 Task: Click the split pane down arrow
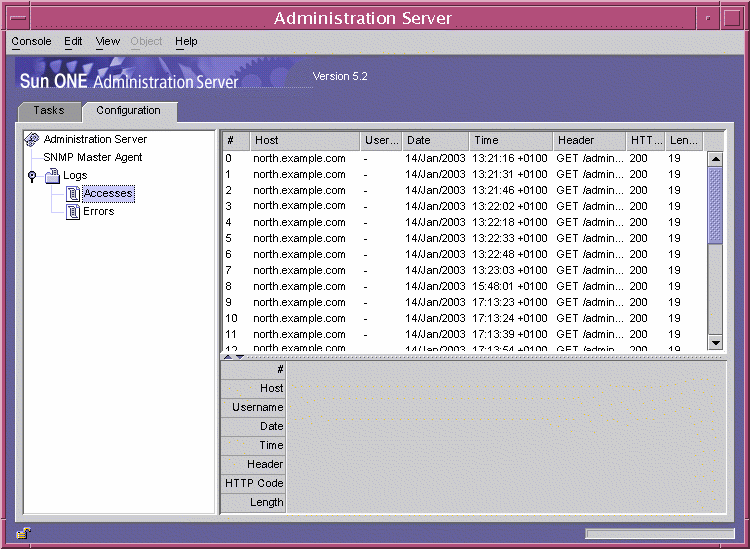240,357
